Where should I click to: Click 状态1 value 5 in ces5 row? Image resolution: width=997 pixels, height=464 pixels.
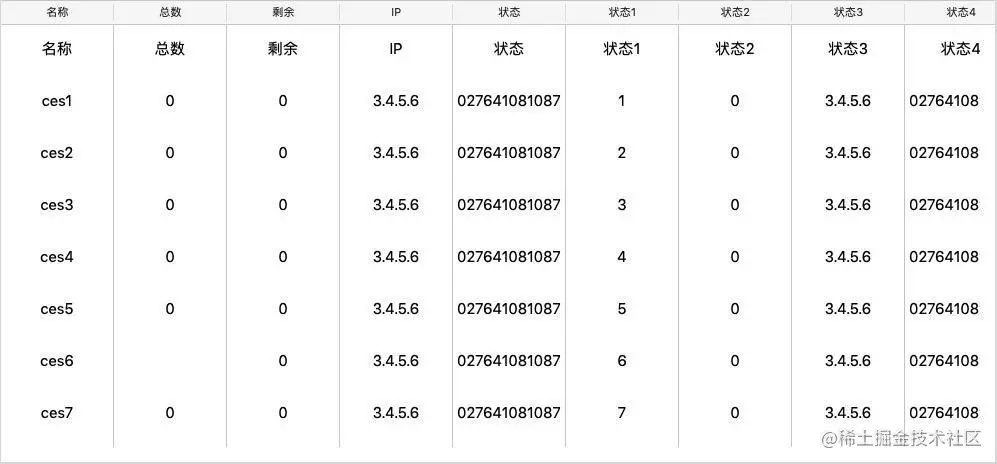point(621,309)
